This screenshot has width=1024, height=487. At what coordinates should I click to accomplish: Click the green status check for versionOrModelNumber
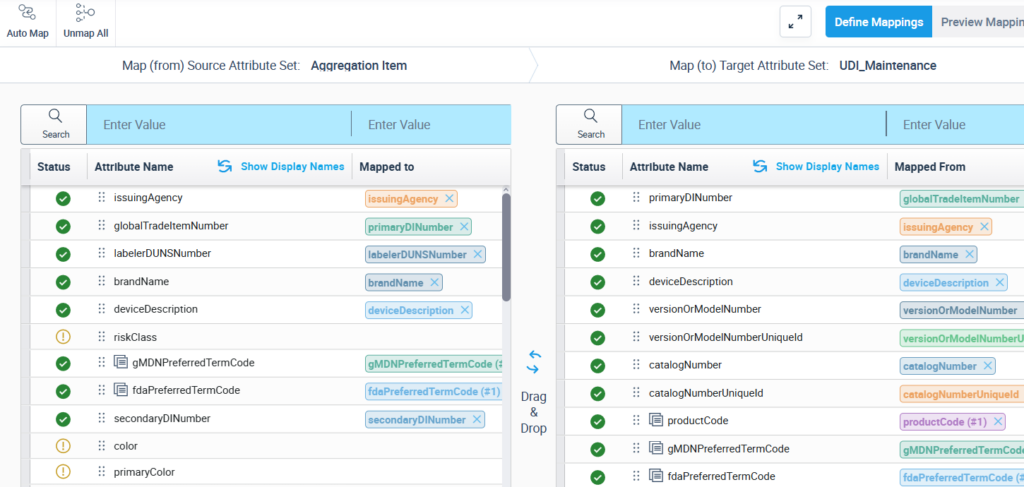tap(598, 310)
